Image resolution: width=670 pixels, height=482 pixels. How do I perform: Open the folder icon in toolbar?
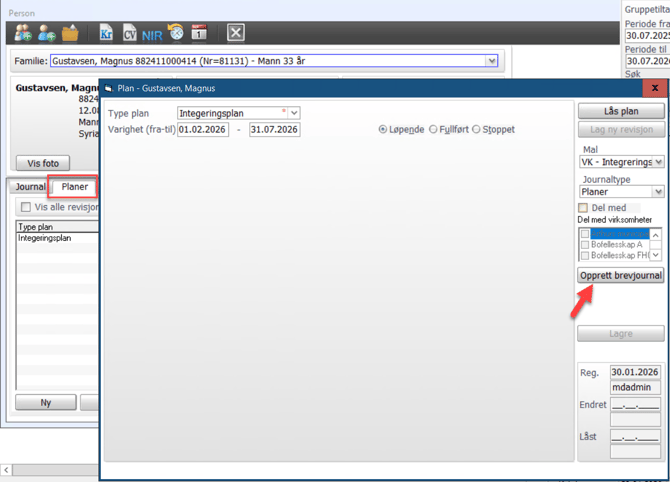pos(70,34)
